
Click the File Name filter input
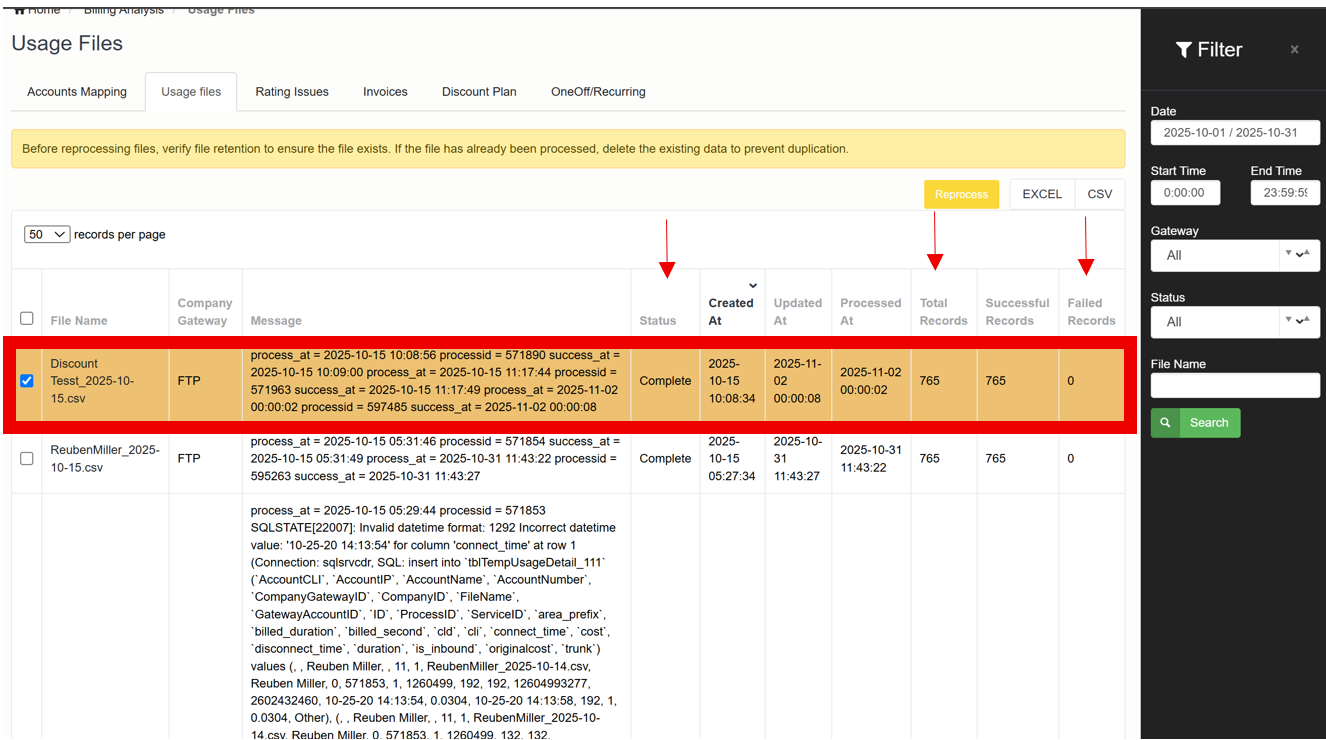(x=1235, y=385)
